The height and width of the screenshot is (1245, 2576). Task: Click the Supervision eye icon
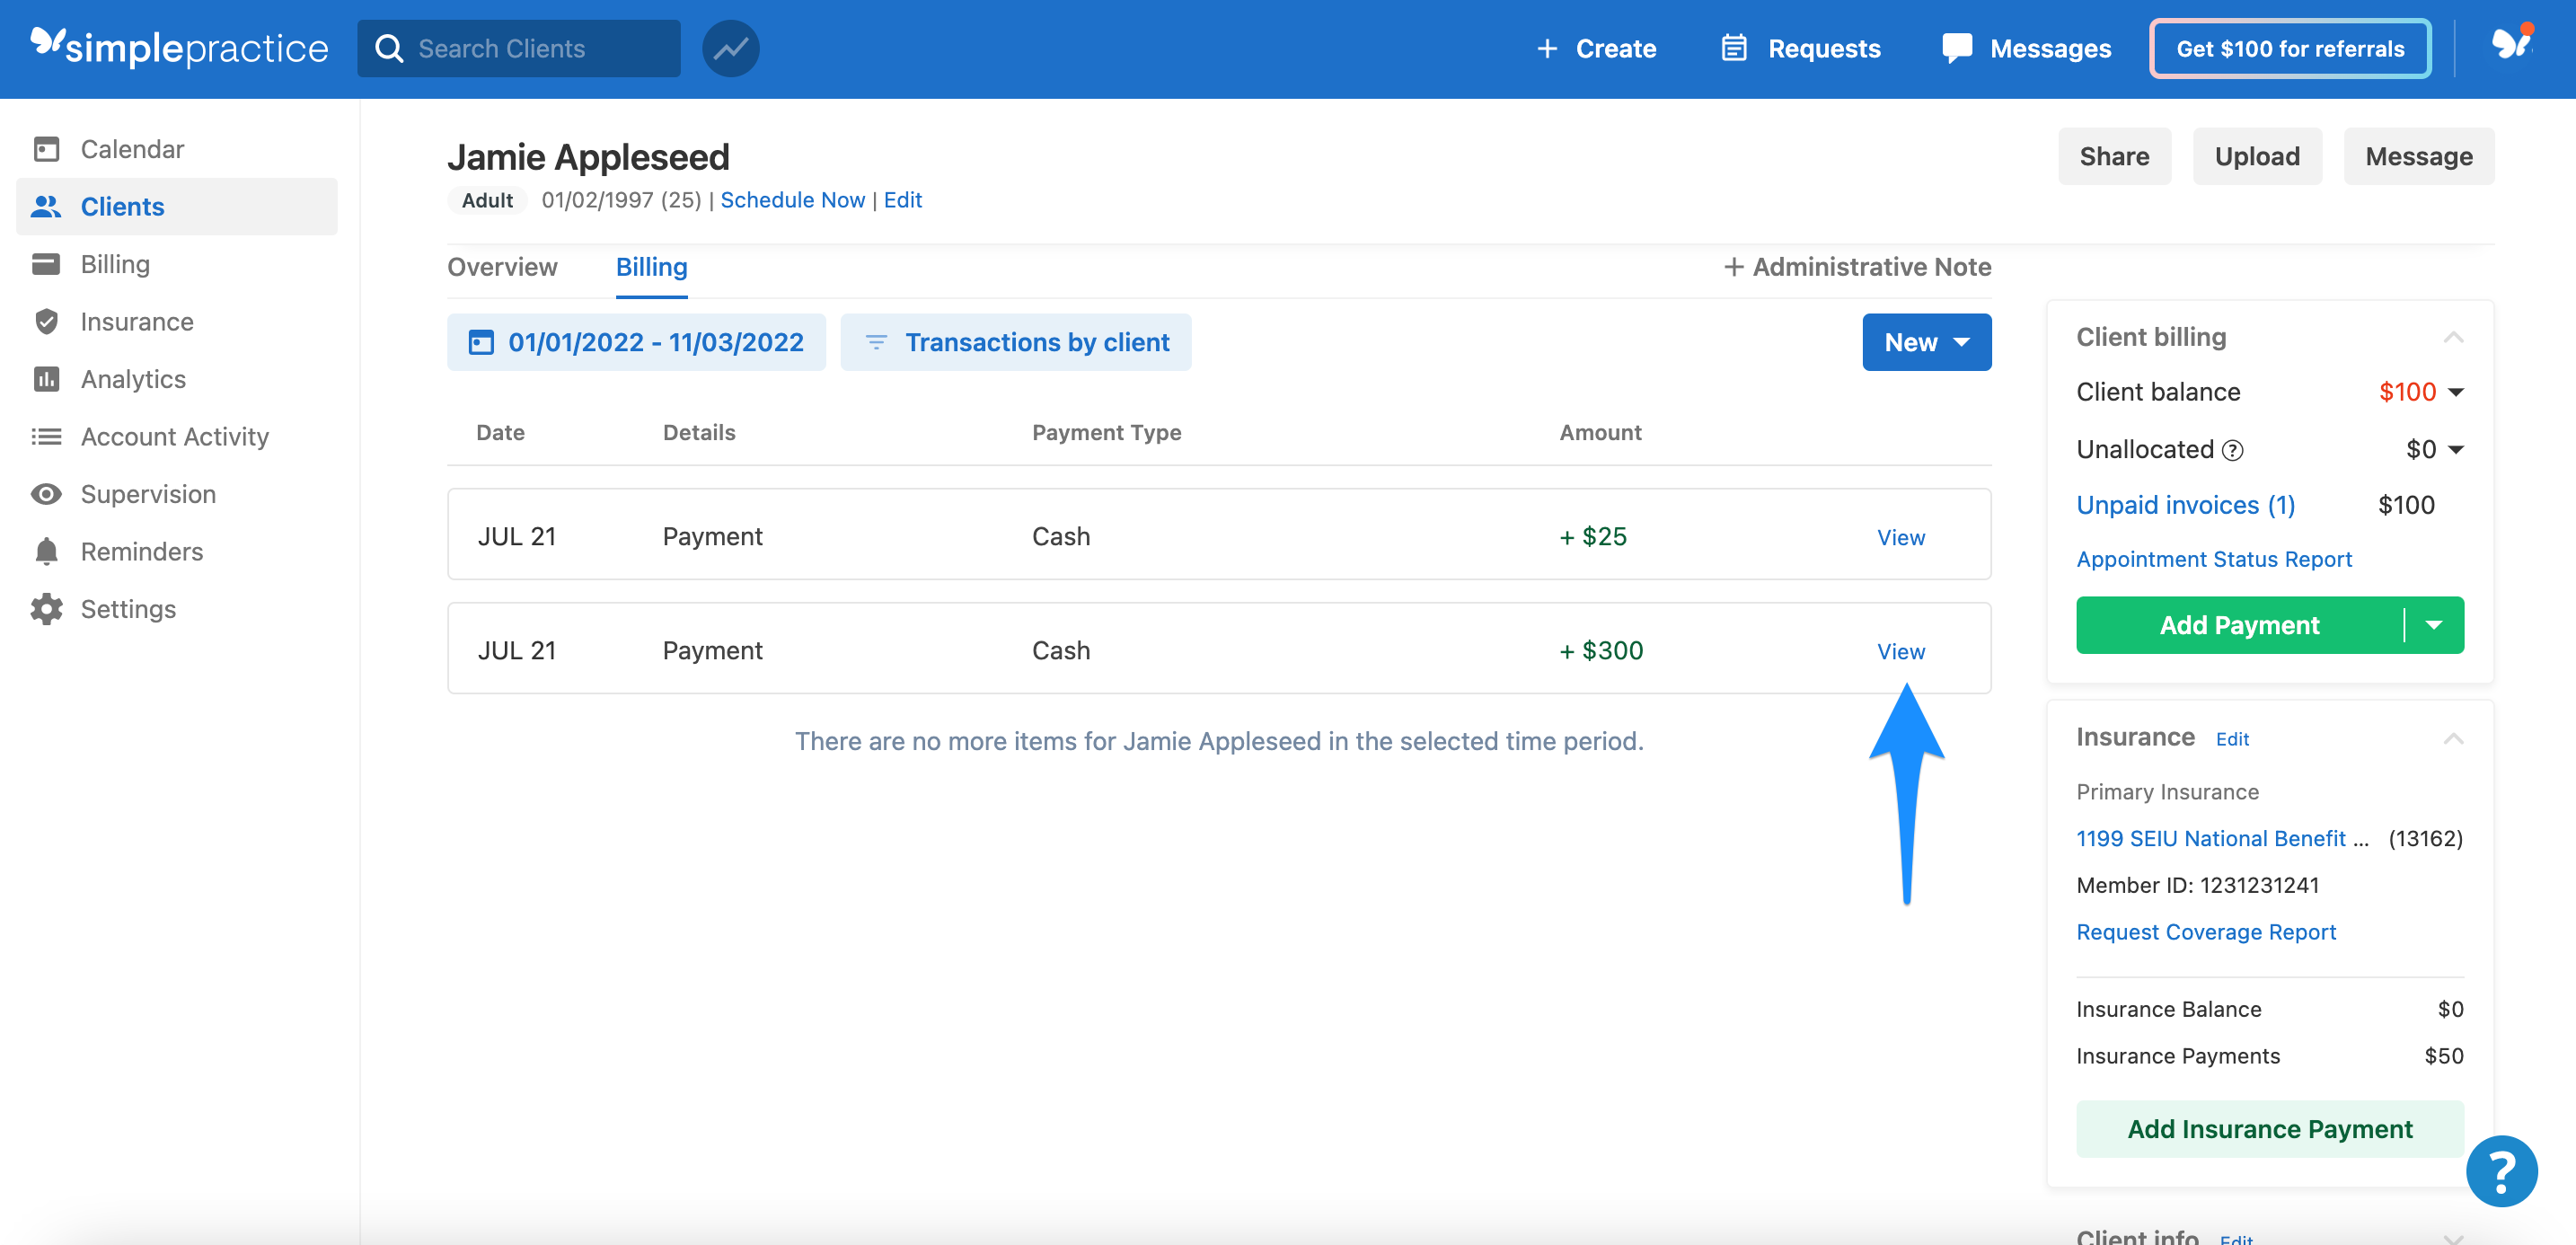pyautogui.click(x=46, y=494)
